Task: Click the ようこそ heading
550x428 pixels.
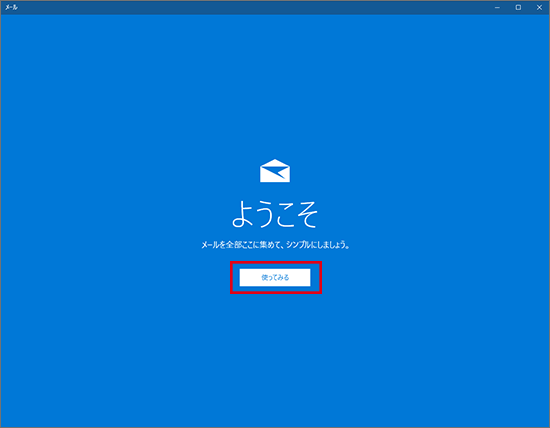Action: (275, 214)
